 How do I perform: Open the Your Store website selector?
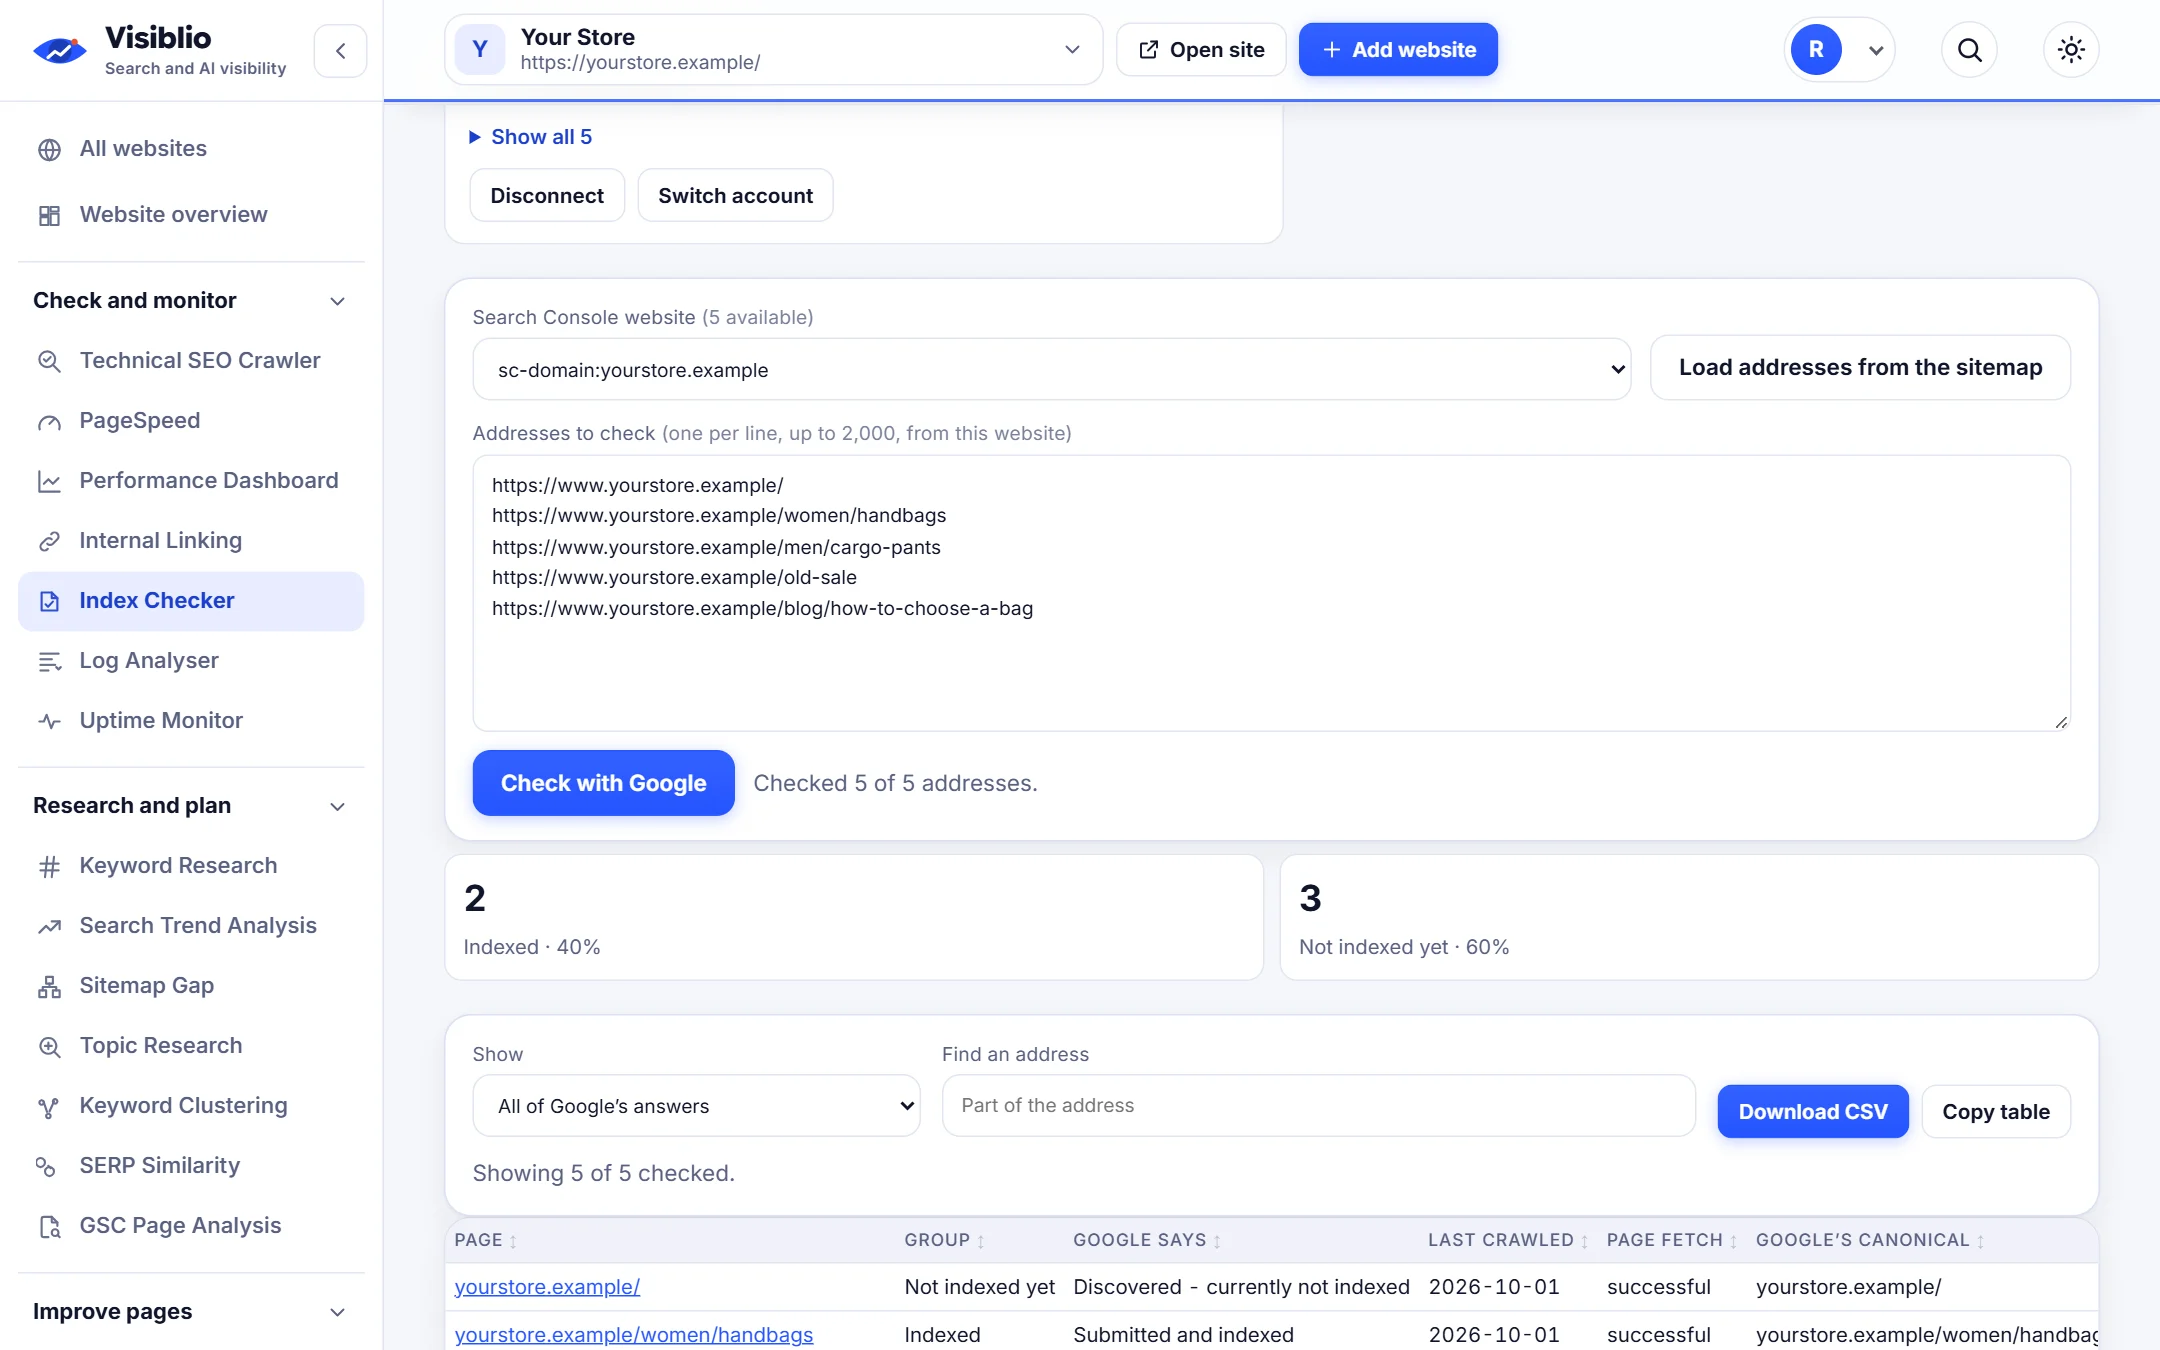click(x=773, y=50)
